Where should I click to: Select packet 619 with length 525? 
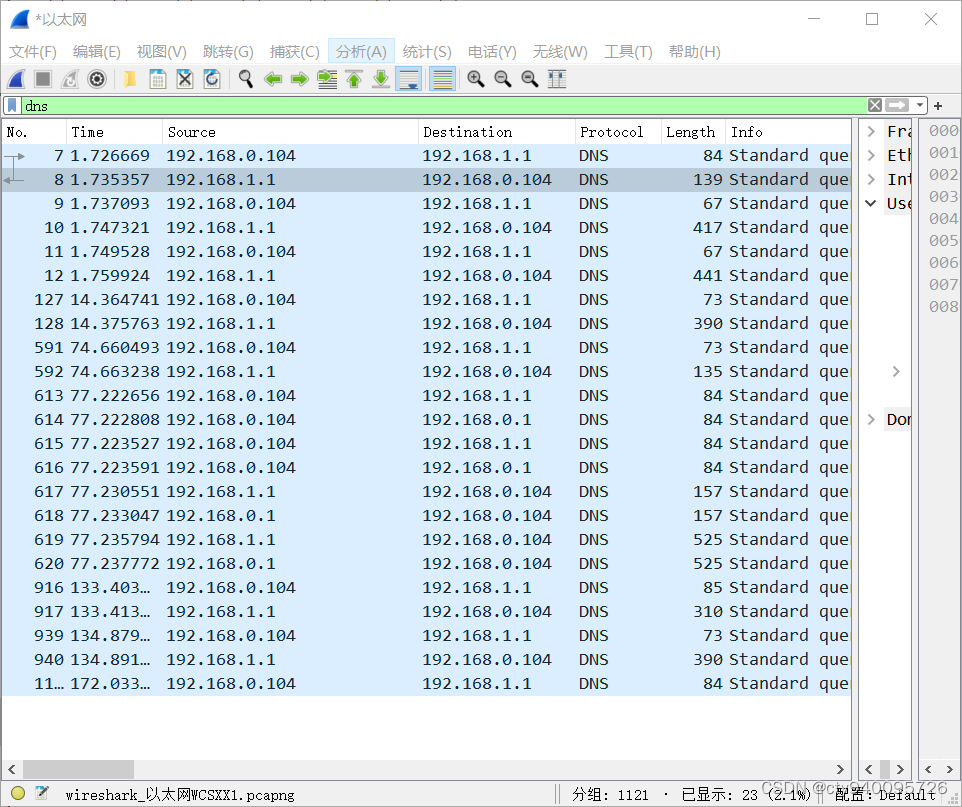click(x=426, y=539)
